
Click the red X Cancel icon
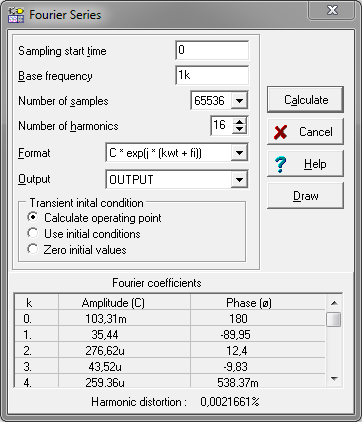(281, 132)
